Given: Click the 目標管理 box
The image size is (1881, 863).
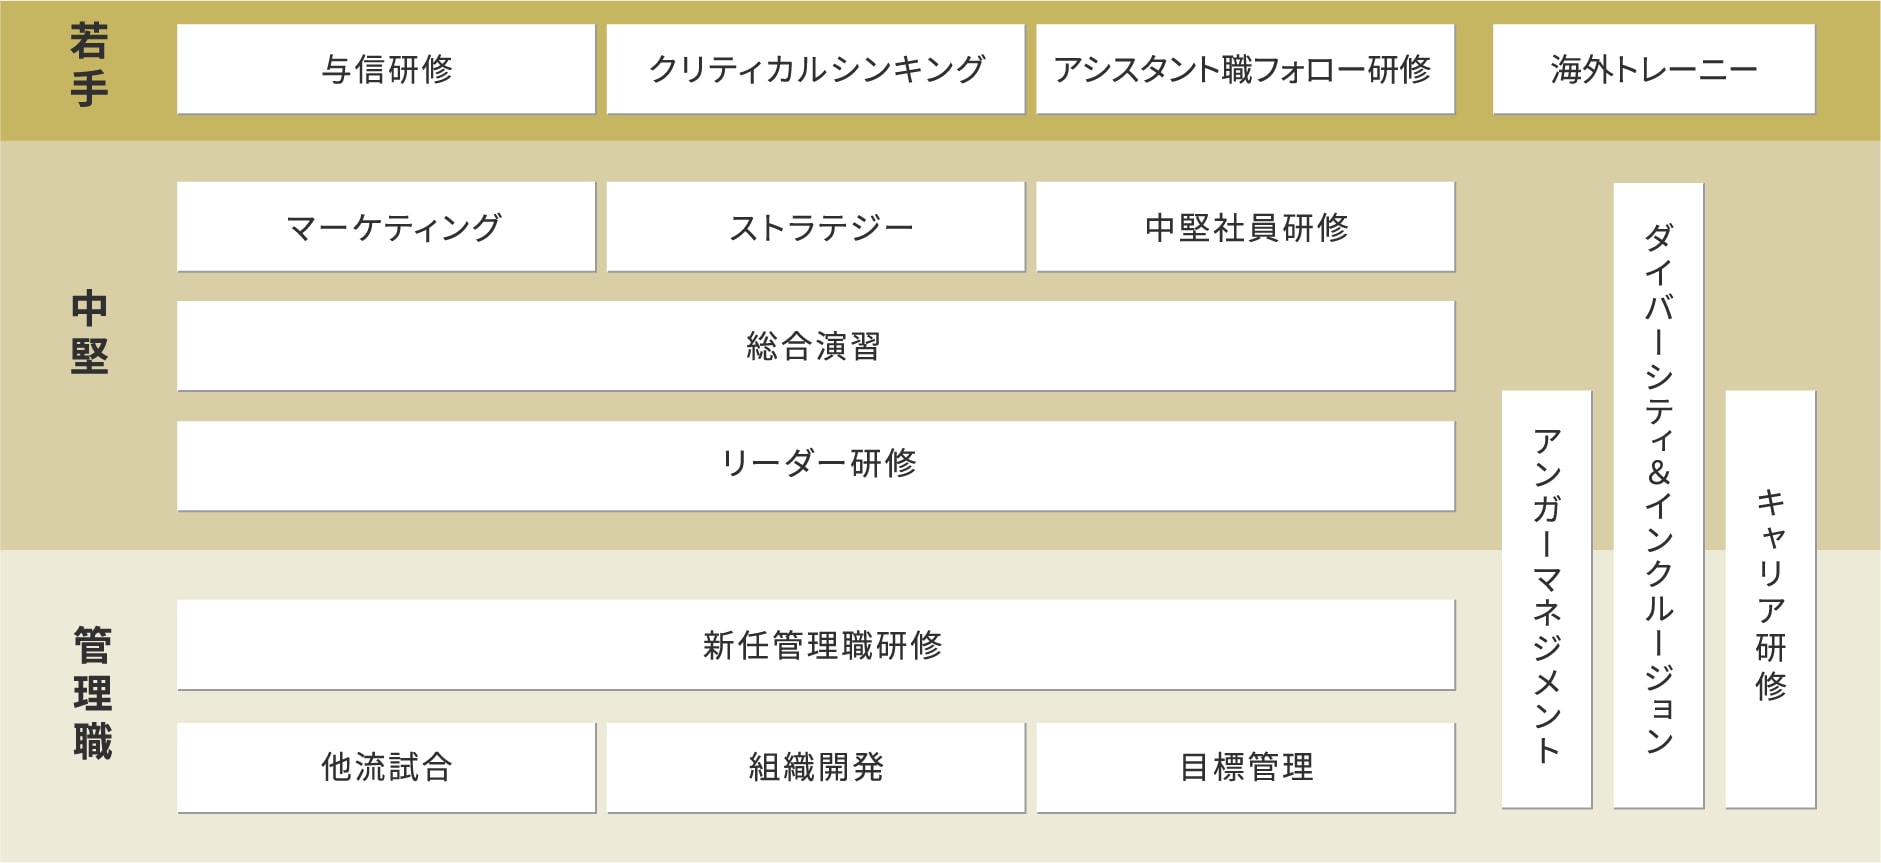Looking at the screenshot, I should pyautogui.click(x=1244, y=767).
